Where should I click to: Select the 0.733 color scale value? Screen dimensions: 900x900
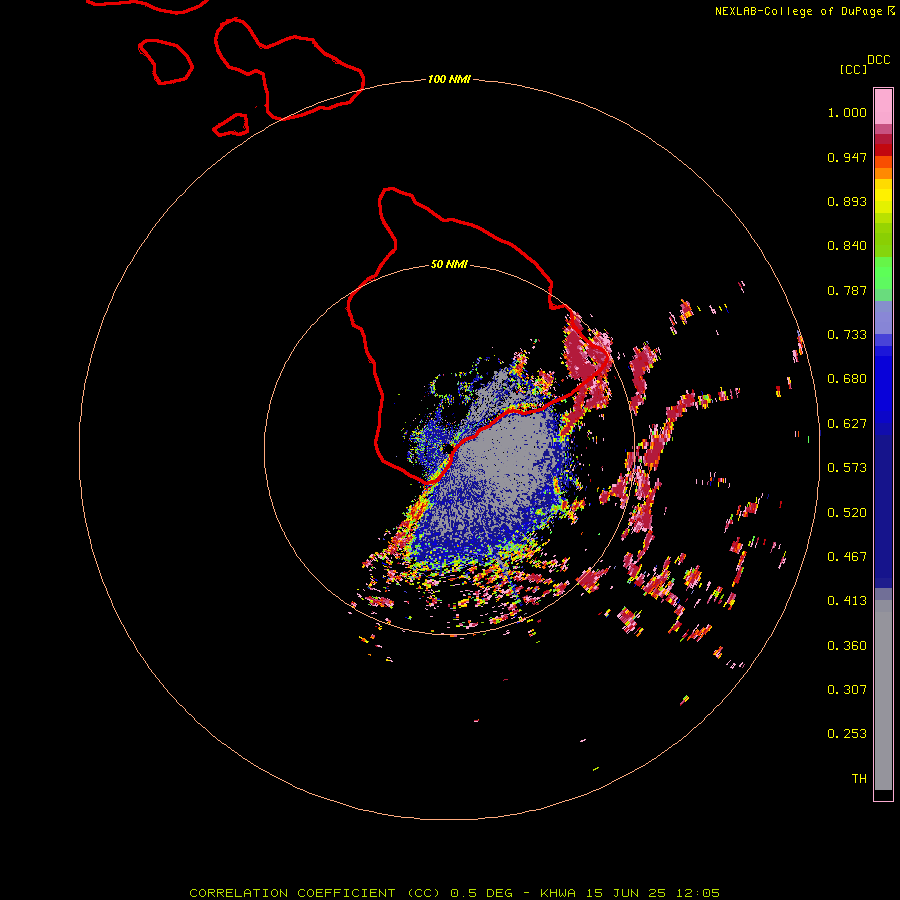coord(847,335)
